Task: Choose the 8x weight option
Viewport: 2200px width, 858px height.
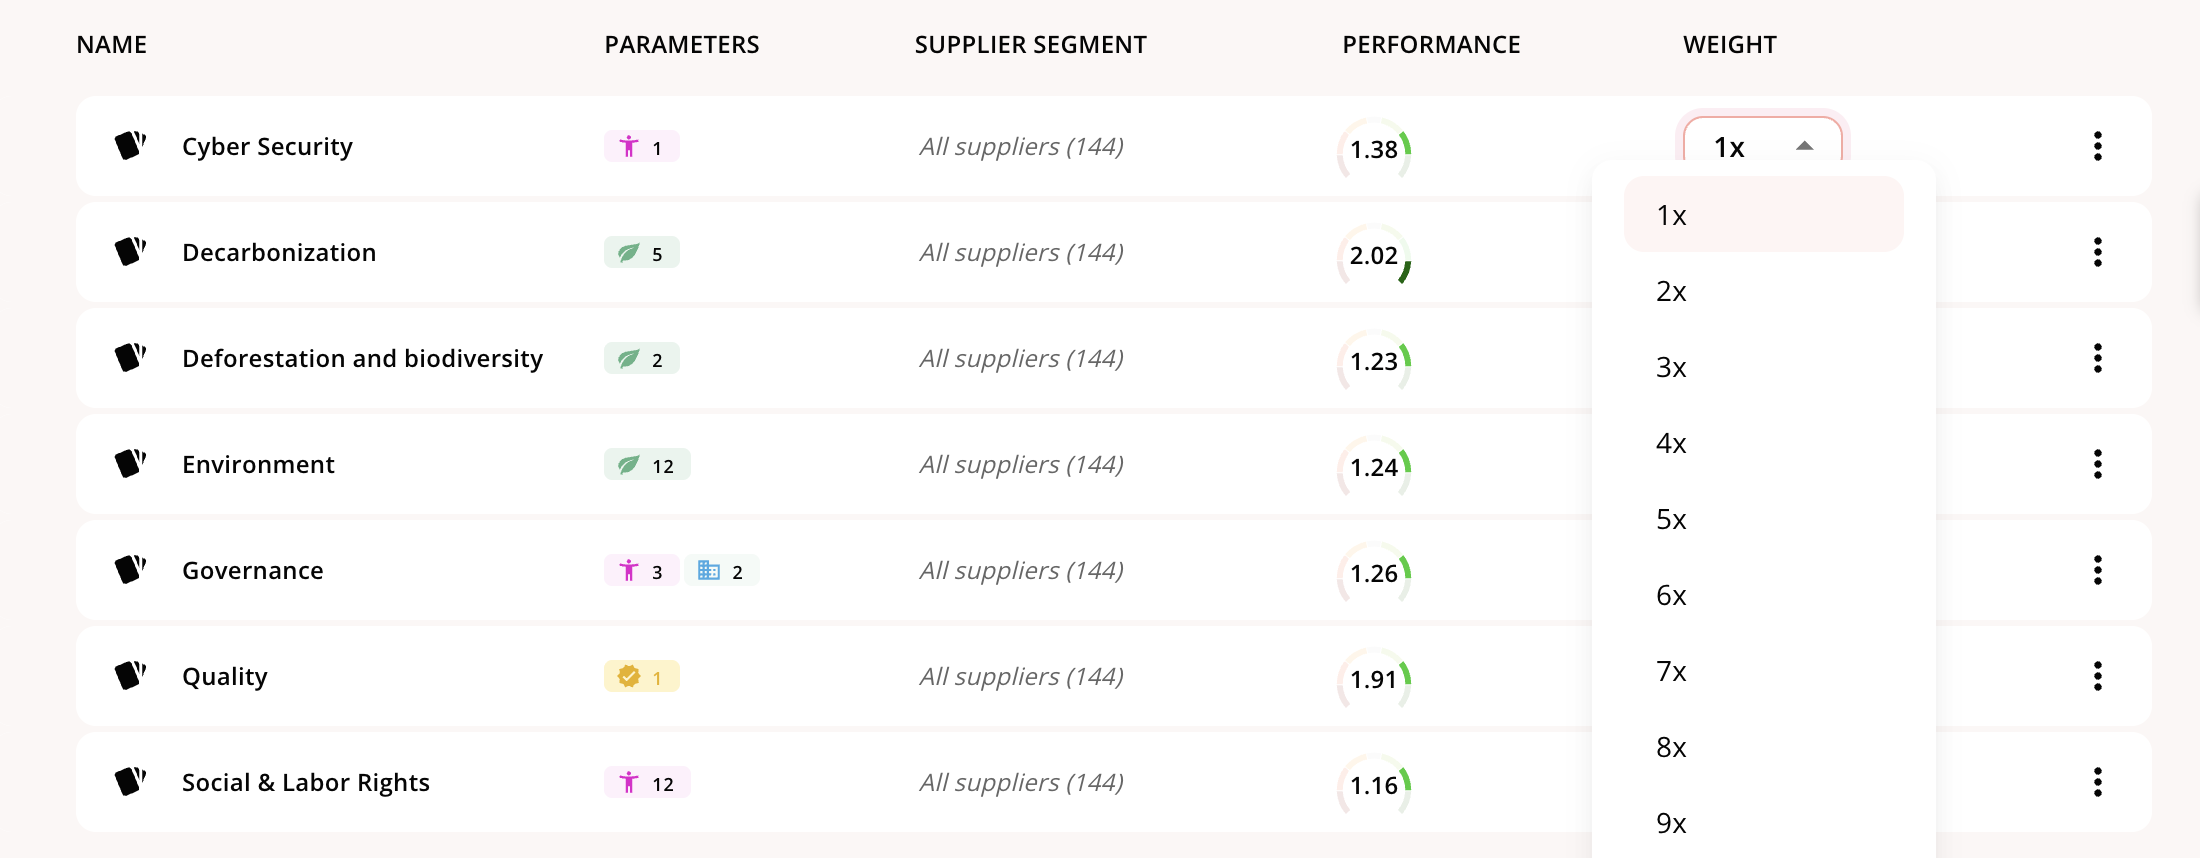Action: [x=1671, y=747]
